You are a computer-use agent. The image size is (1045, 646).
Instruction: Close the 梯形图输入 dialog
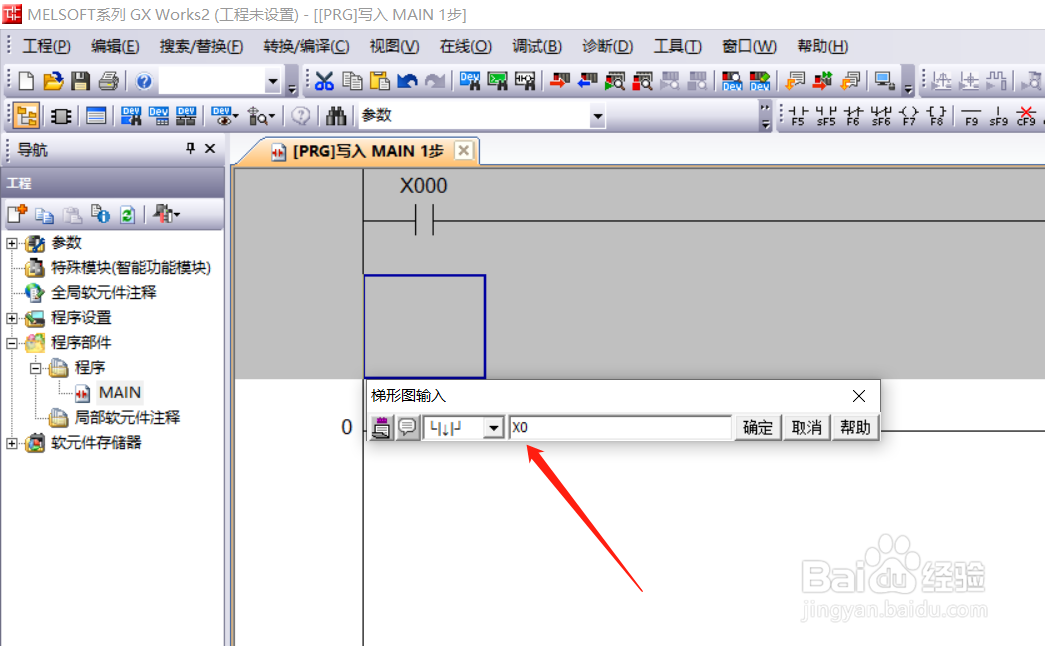[858, 396]
